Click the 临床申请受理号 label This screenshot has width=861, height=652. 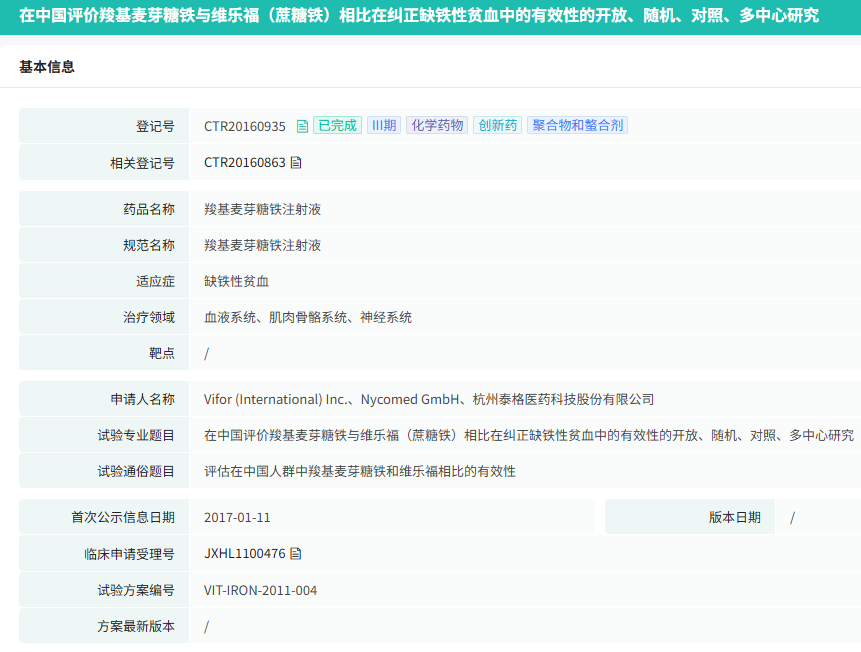(x=129, y=554)
